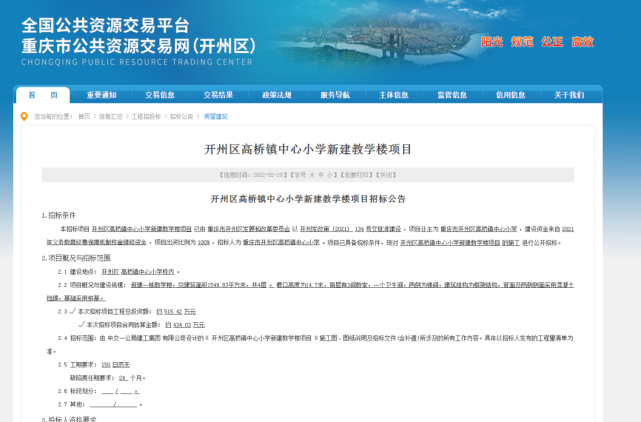This screenshot has height=422, width=641.
Task: Open the 交易结果 menu item
Action: pos(219,95)
